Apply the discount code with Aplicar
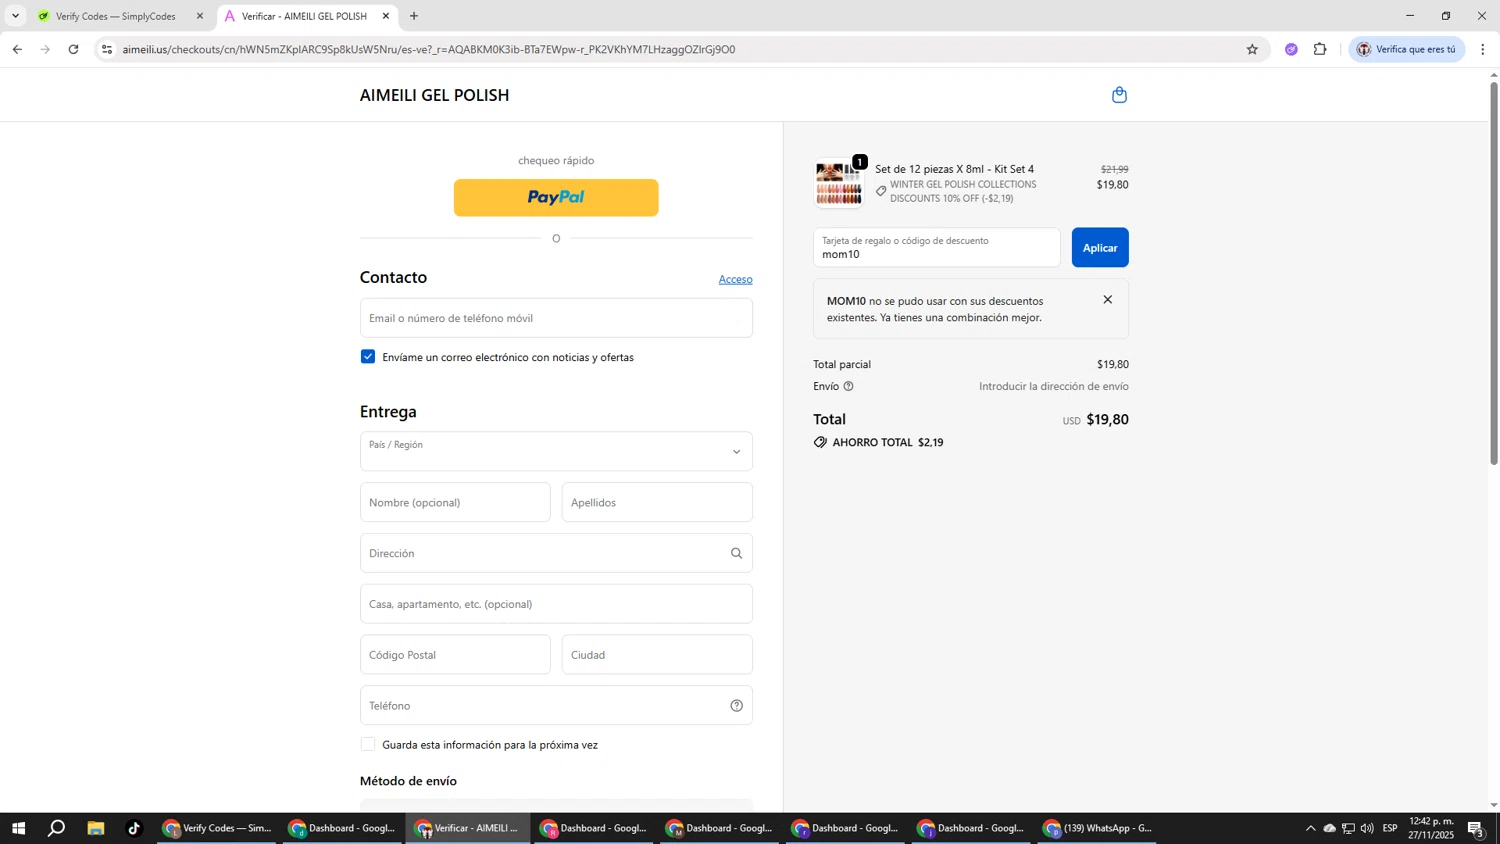1500x844 pixels. pos(1100,248)
